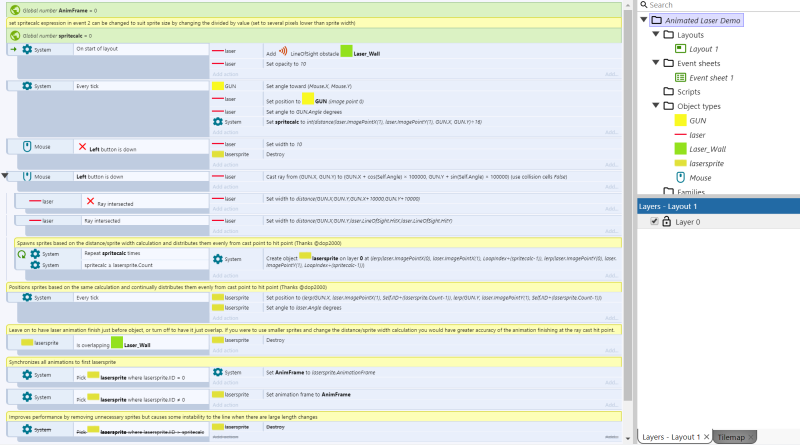Collapse the Object types folder
Viewport: 800px width, 446px height.
[x=656, y=106]
